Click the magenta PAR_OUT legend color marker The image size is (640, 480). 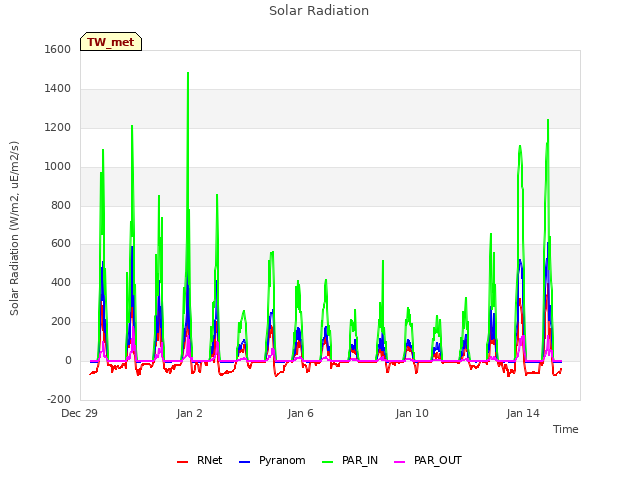400,462
